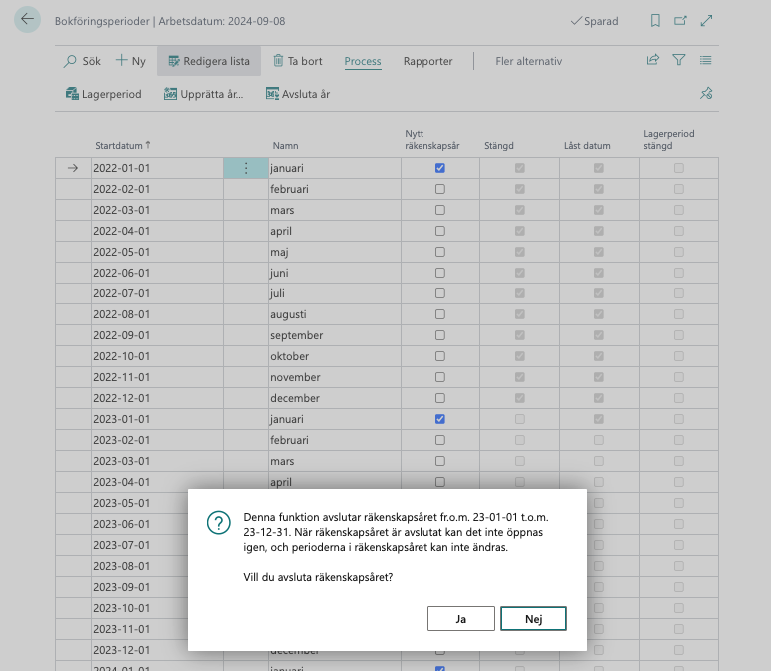The image size is (771, 671).
Task: Click the list view layout icon
Action: (705, 61)
